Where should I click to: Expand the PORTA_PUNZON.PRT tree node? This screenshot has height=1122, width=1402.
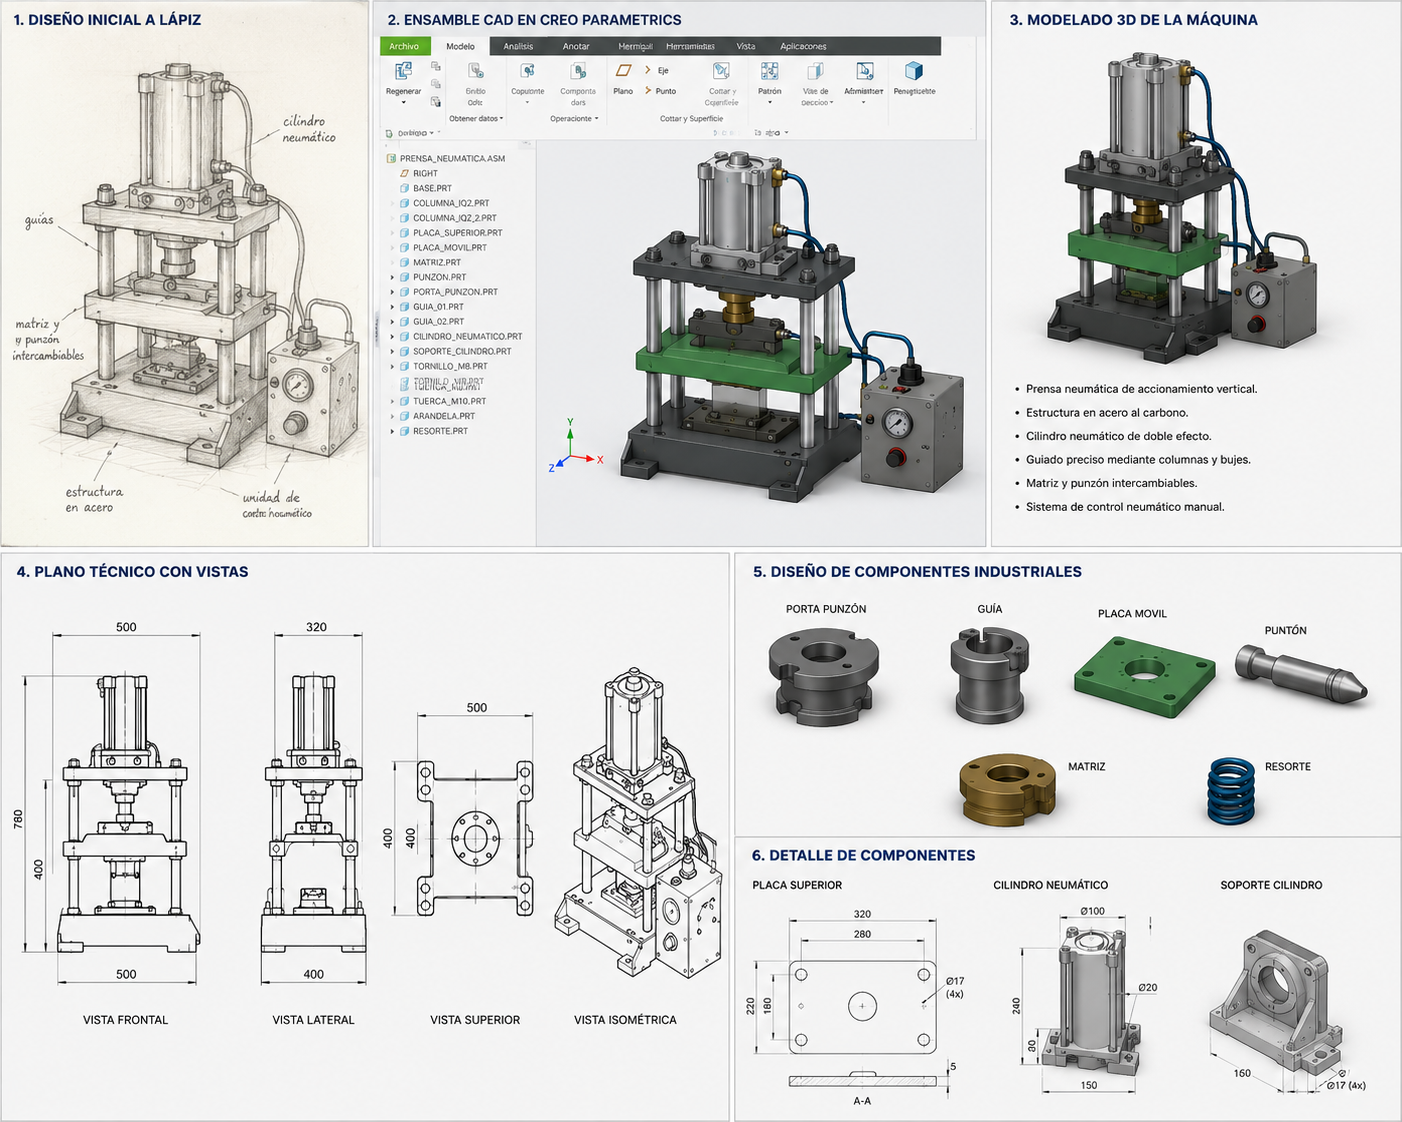392,292
